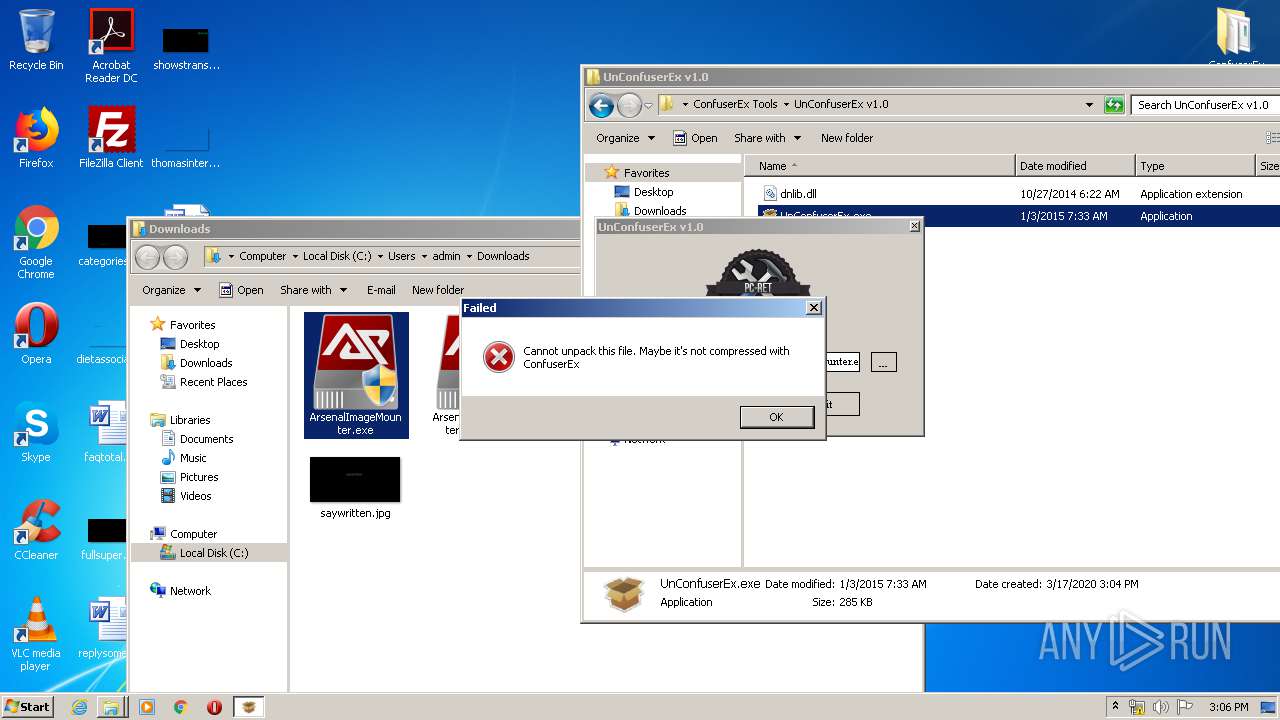Click OK in the Failed dialog

pos(776,417)
